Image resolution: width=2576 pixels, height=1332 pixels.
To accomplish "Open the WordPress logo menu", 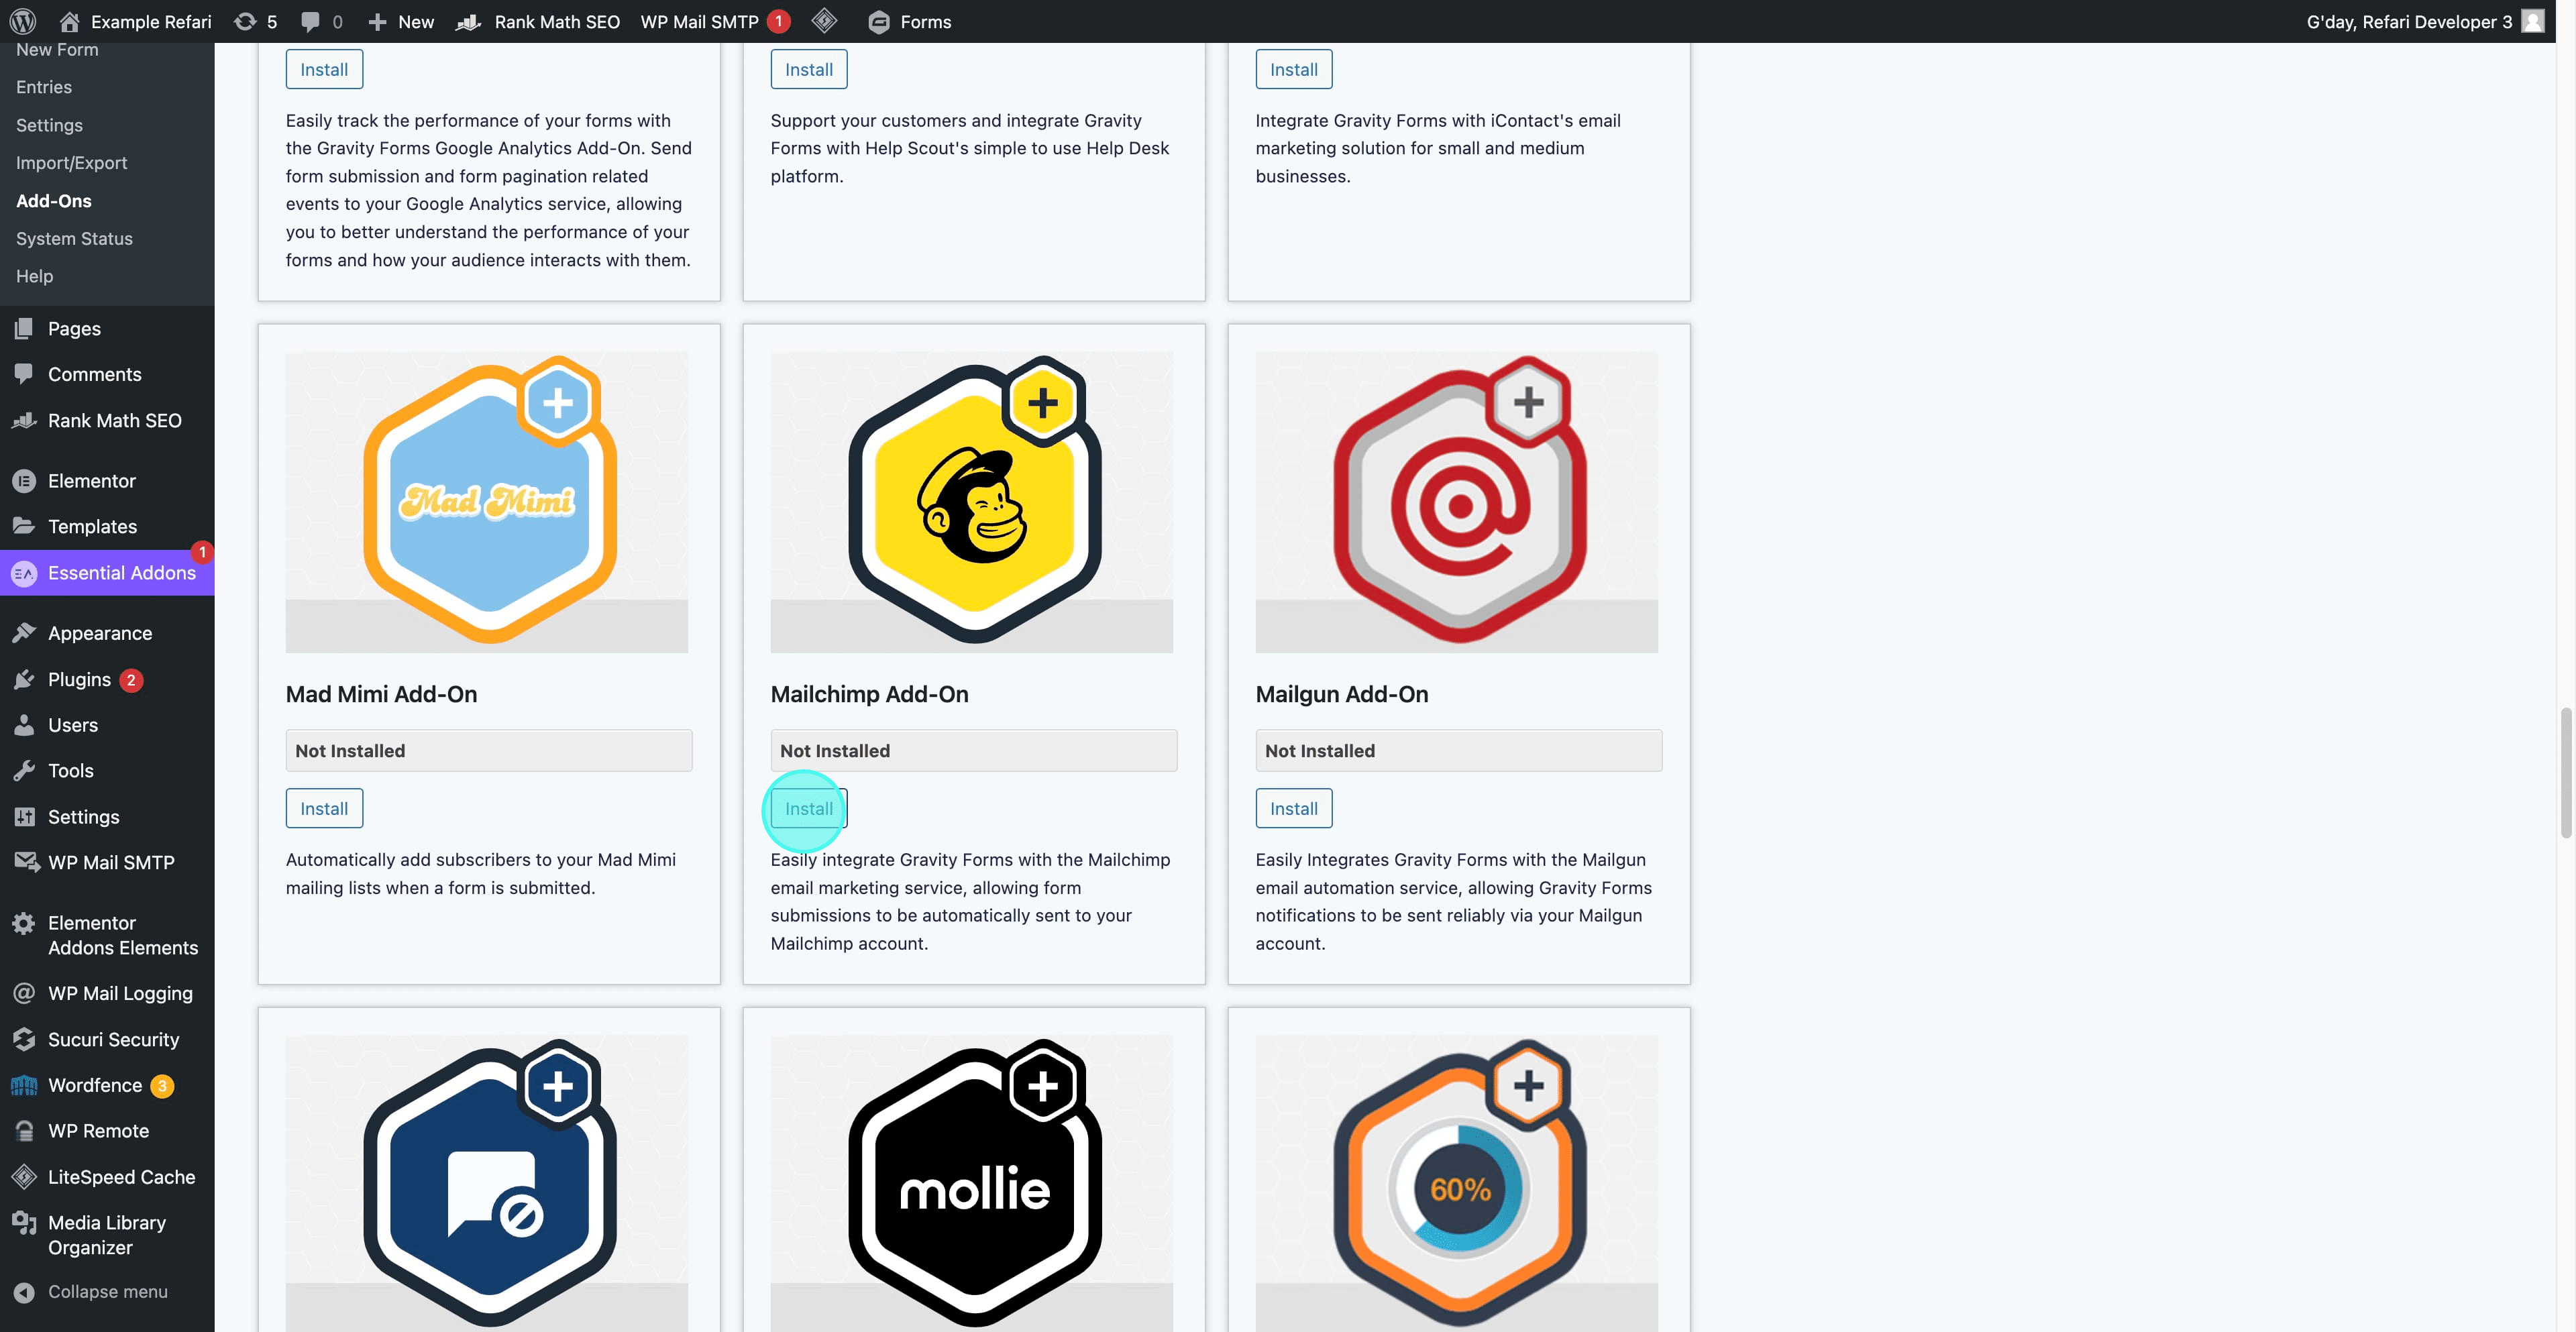I will point(23,21).
